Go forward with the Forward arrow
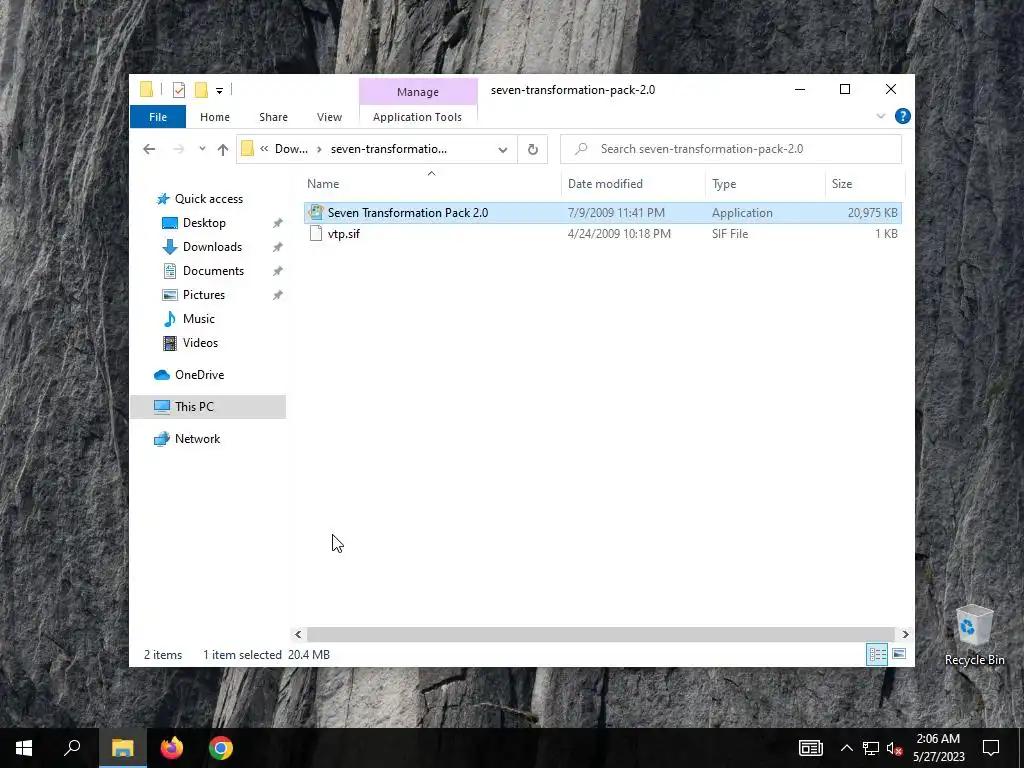1024x768 pixels. (178, 149)
